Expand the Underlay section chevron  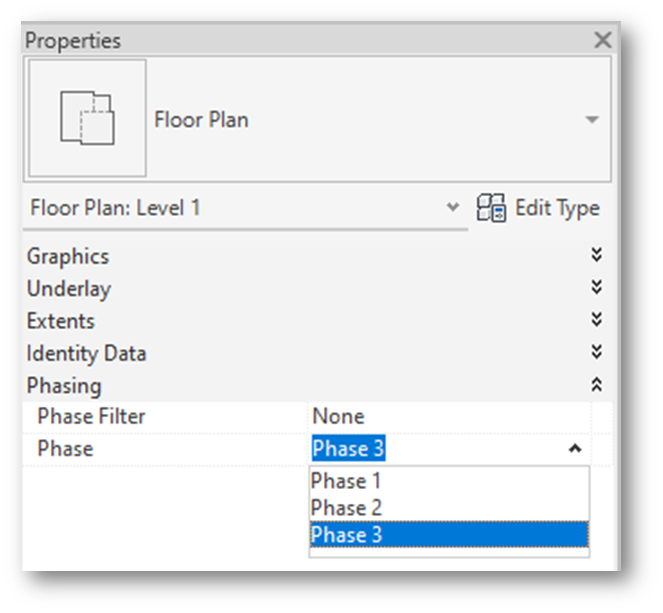click(x=597, y=288)
